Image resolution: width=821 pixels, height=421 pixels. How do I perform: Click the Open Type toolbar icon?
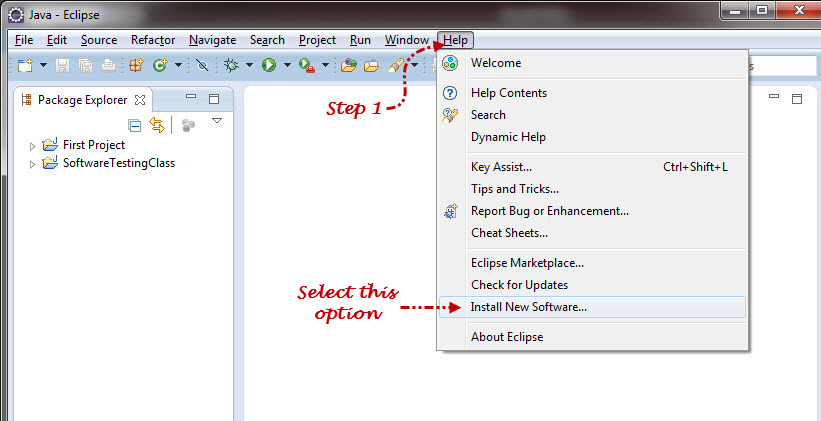coord(349,65)
